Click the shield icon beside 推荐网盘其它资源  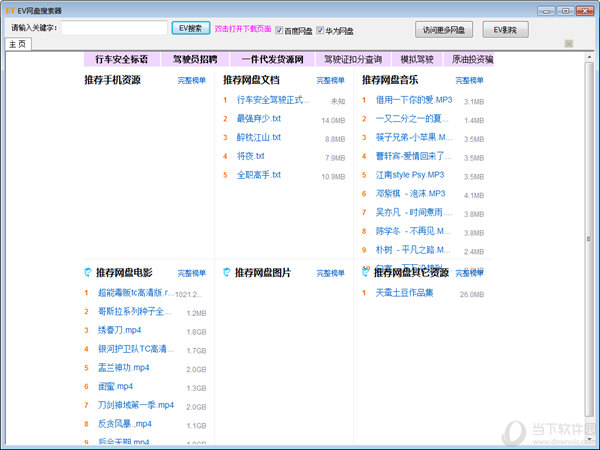pos(366,272)
